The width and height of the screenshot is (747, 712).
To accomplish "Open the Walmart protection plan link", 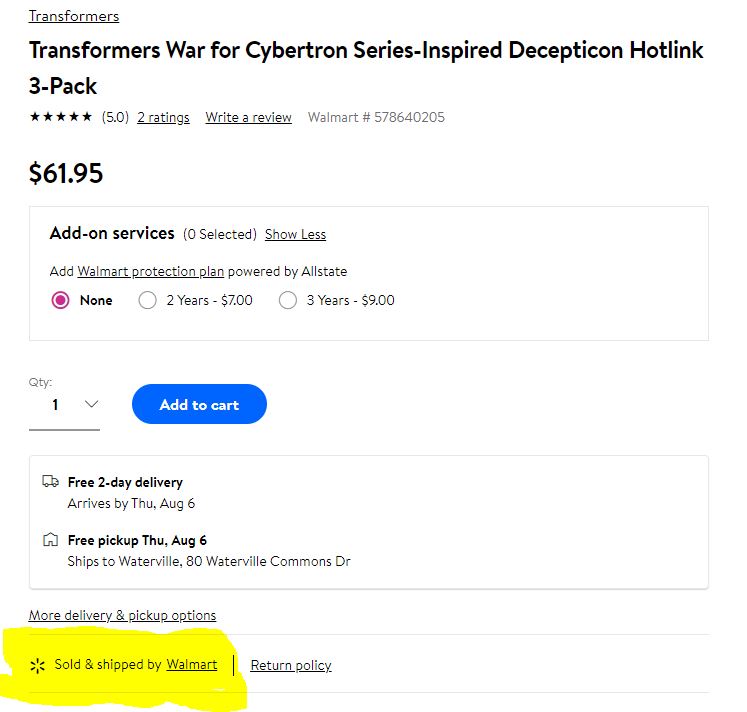I will tap(150, 271).
